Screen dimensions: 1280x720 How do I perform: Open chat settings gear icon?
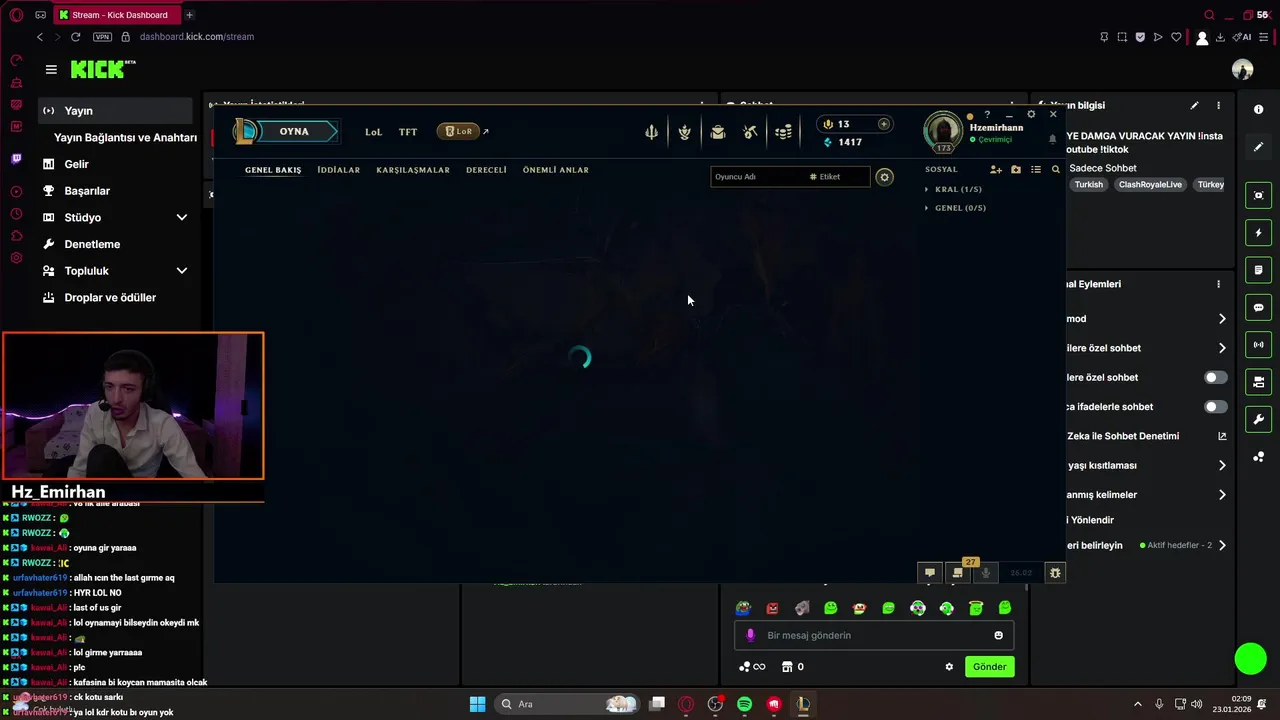[949, 667]
